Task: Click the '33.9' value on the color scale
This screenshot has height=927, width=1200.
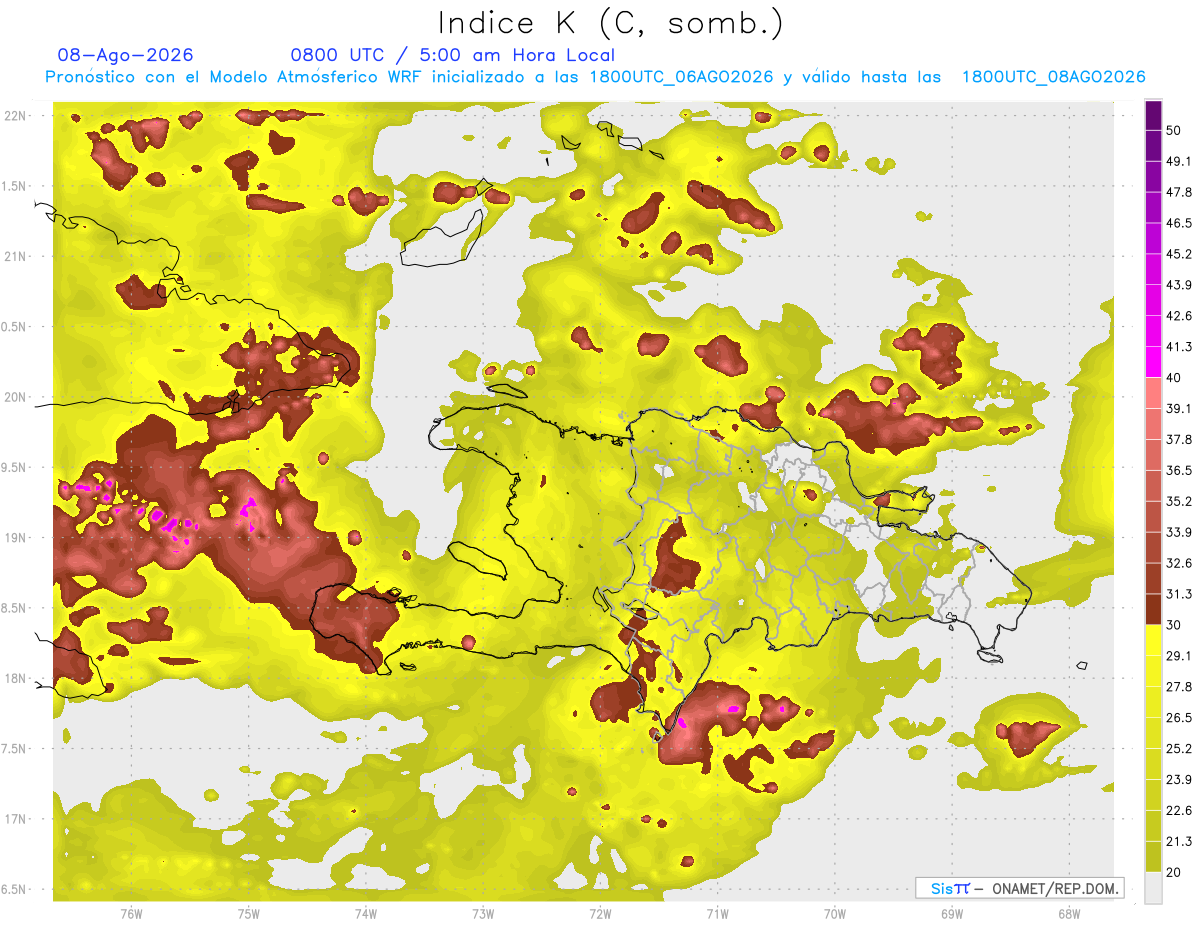Action: (1180, 532)
